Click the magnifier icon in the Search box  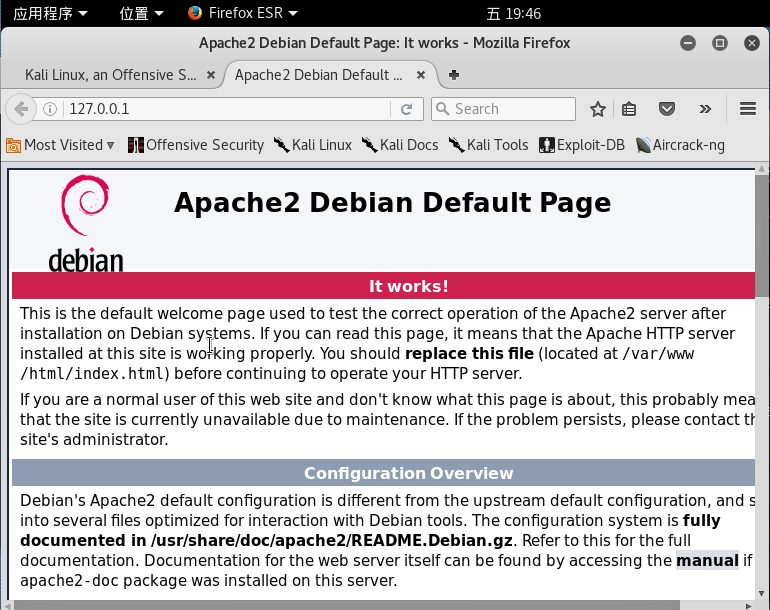pos(443,109)
